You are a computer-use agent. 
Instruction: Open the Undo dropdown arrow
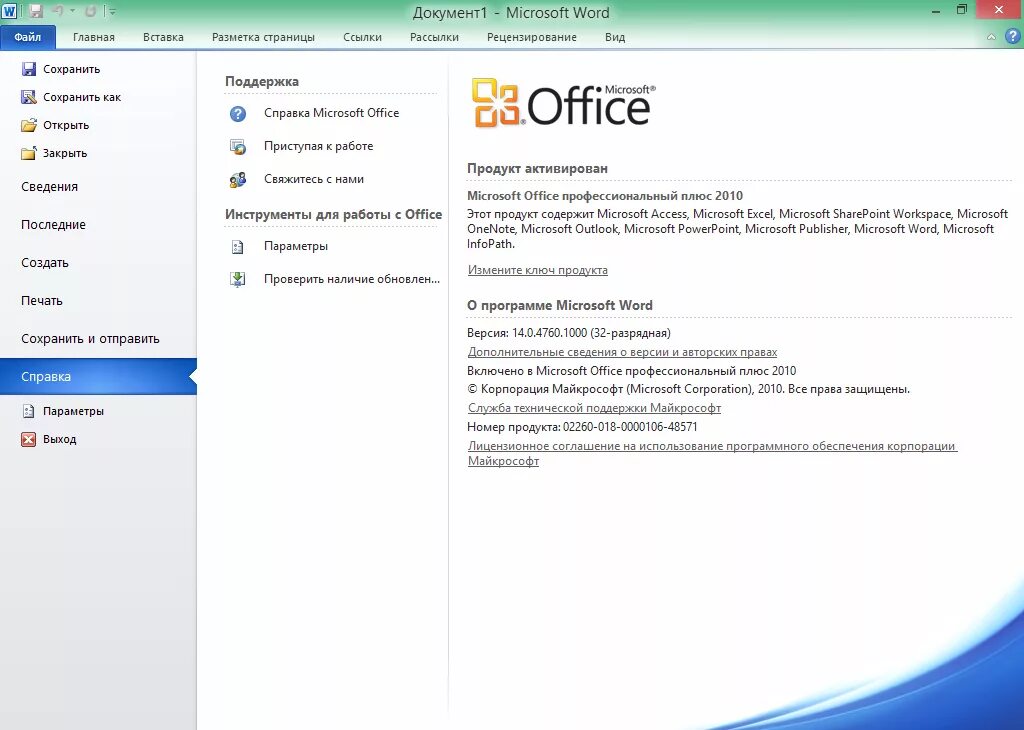pyautogui.click(x=73, y=10)
